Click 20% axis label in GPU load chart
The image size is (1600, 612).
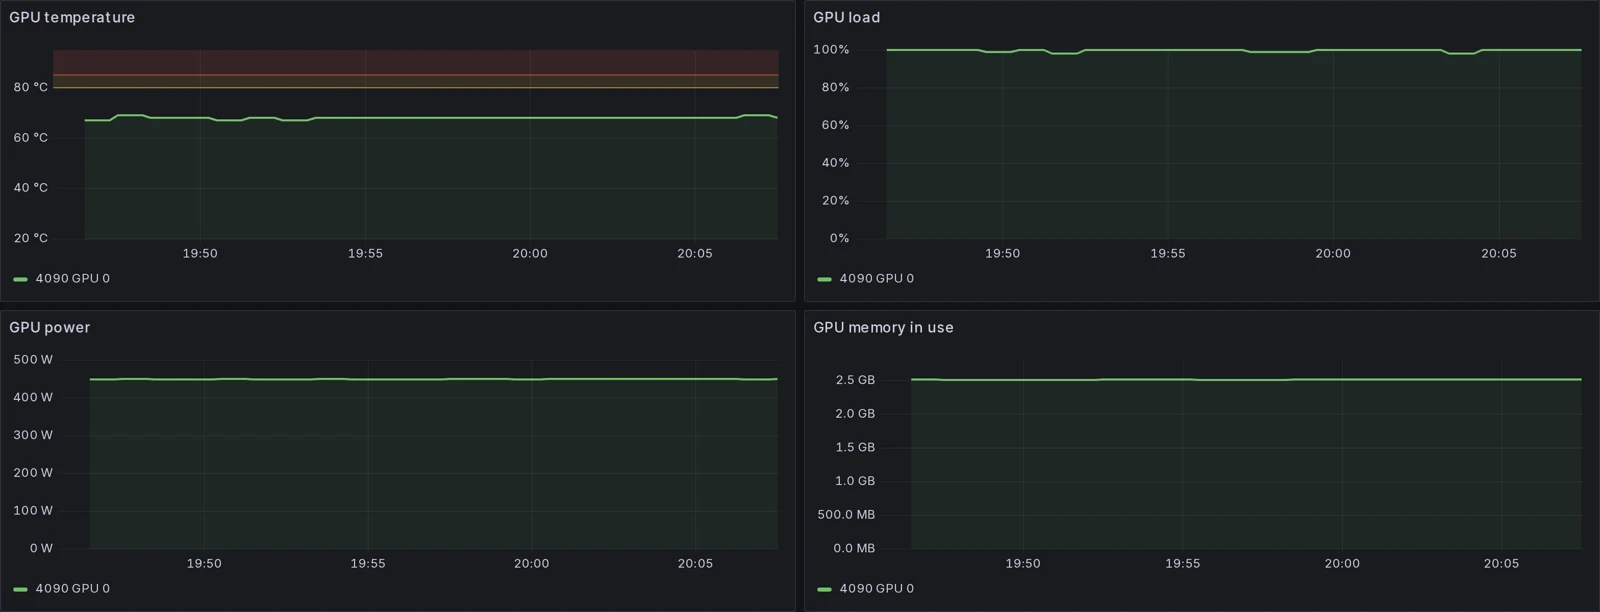click(x=835, y=201)
